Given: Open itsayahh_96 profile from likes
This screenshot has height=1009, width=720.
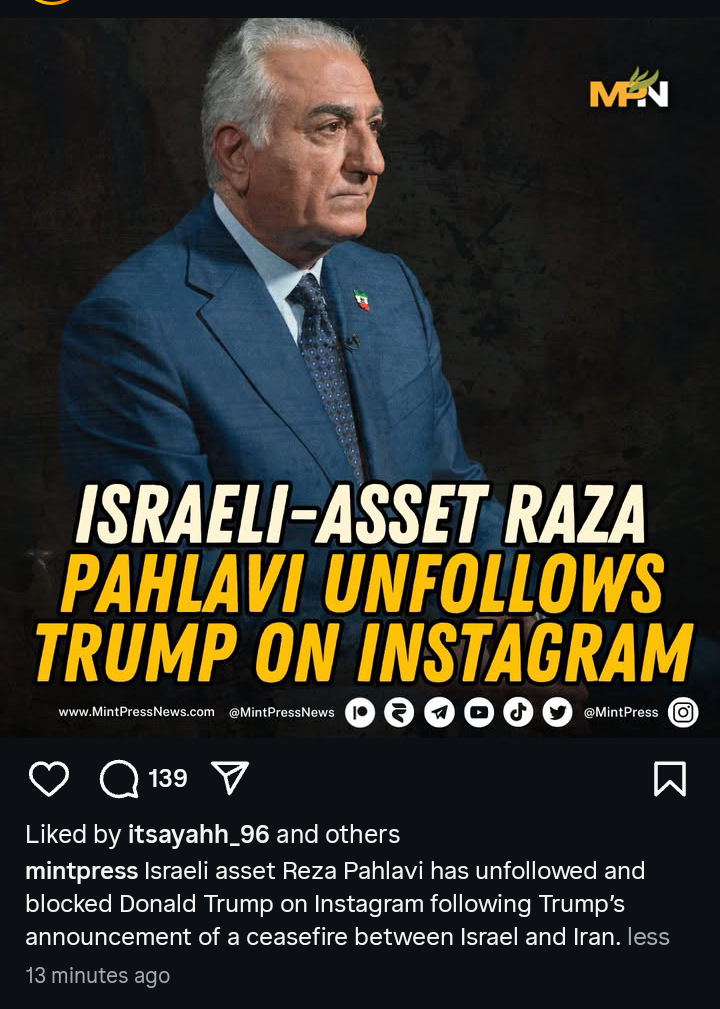Looking at the screenshot, I should (x=198, y=835).
